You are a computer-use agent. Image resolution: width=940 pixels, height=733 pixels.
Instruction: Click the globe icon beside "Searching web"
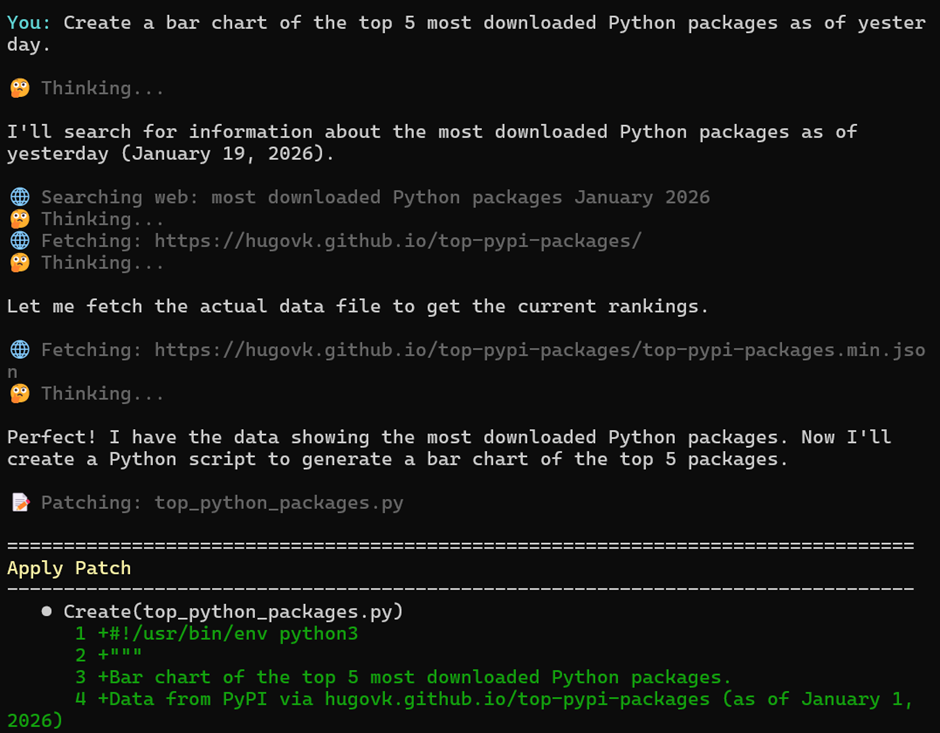click(x=19, y=197)
